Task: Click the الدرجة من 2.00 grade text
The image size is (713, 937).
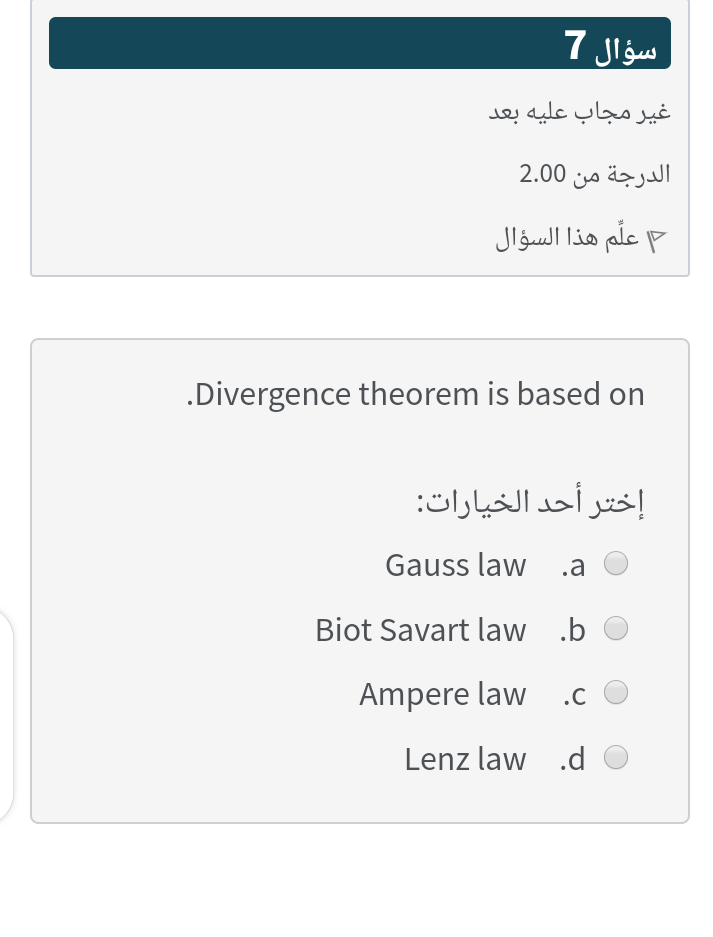Action: pos(595,174)
